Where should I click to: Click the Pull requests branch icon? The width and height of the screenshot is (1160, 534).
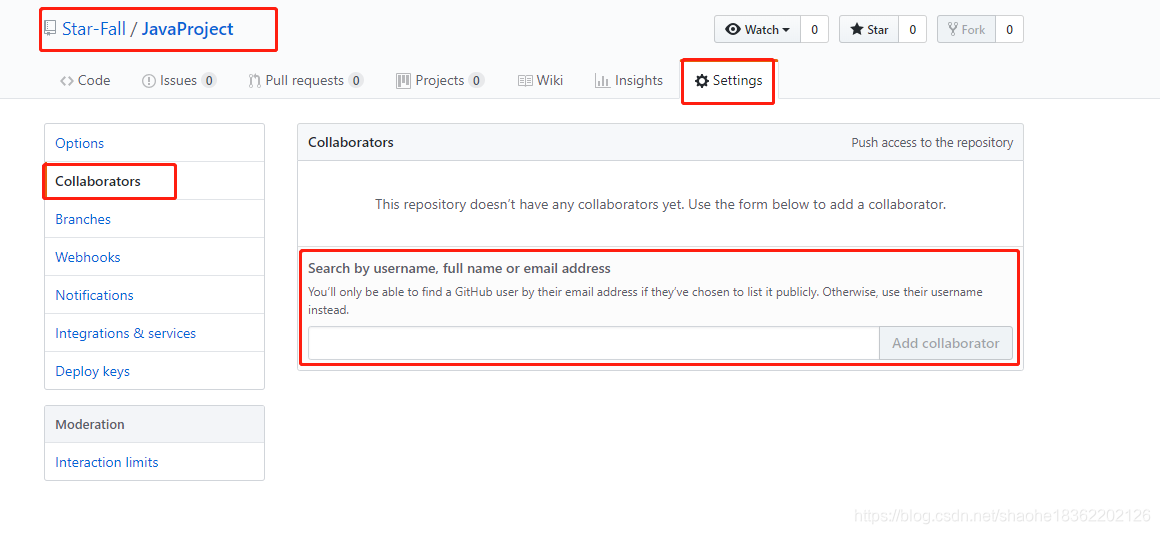click(254, 81)
